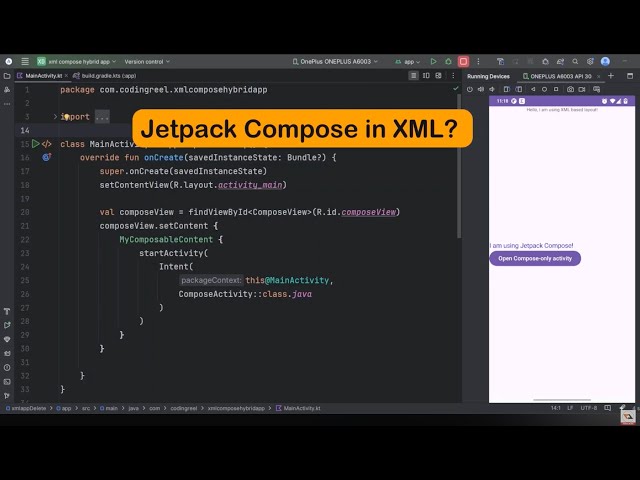The height and width of the screenshot is (480, 640).
Task: Click the lightbulb intention hint on import line
Action: [66, 117]
